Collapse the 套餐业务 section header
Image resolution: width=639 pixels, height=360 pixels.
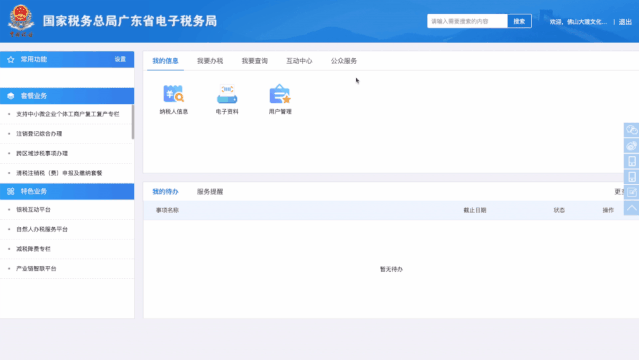[67, 96]
